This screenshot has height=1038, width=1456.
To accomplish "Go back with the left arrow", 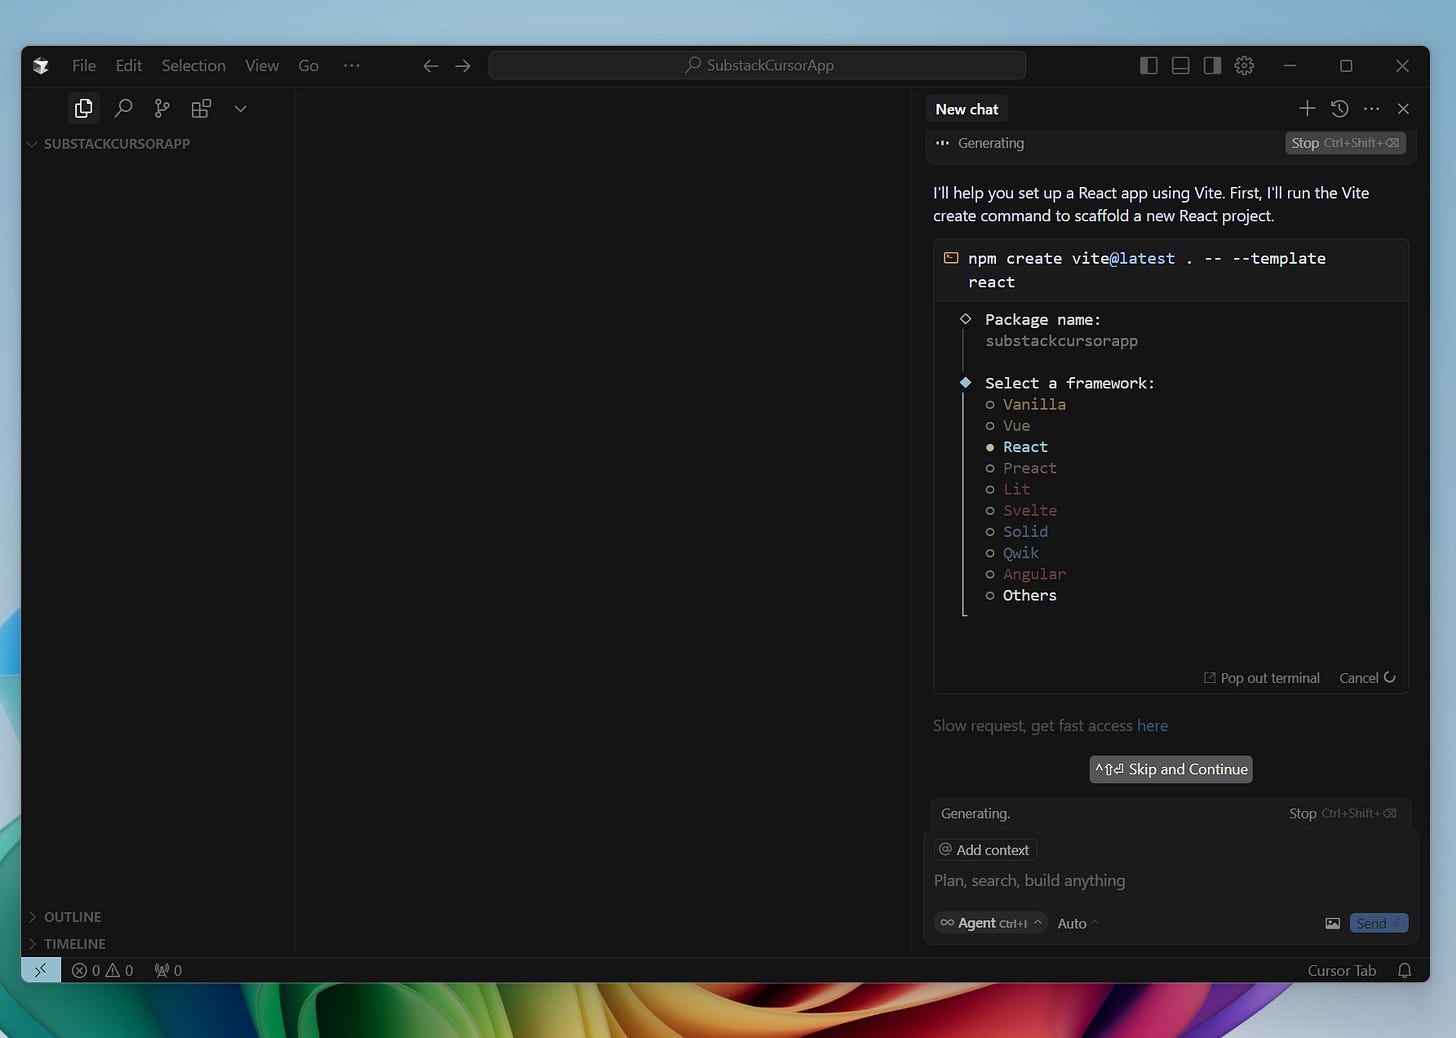I will pyautogui.click(x=430, y=66).
